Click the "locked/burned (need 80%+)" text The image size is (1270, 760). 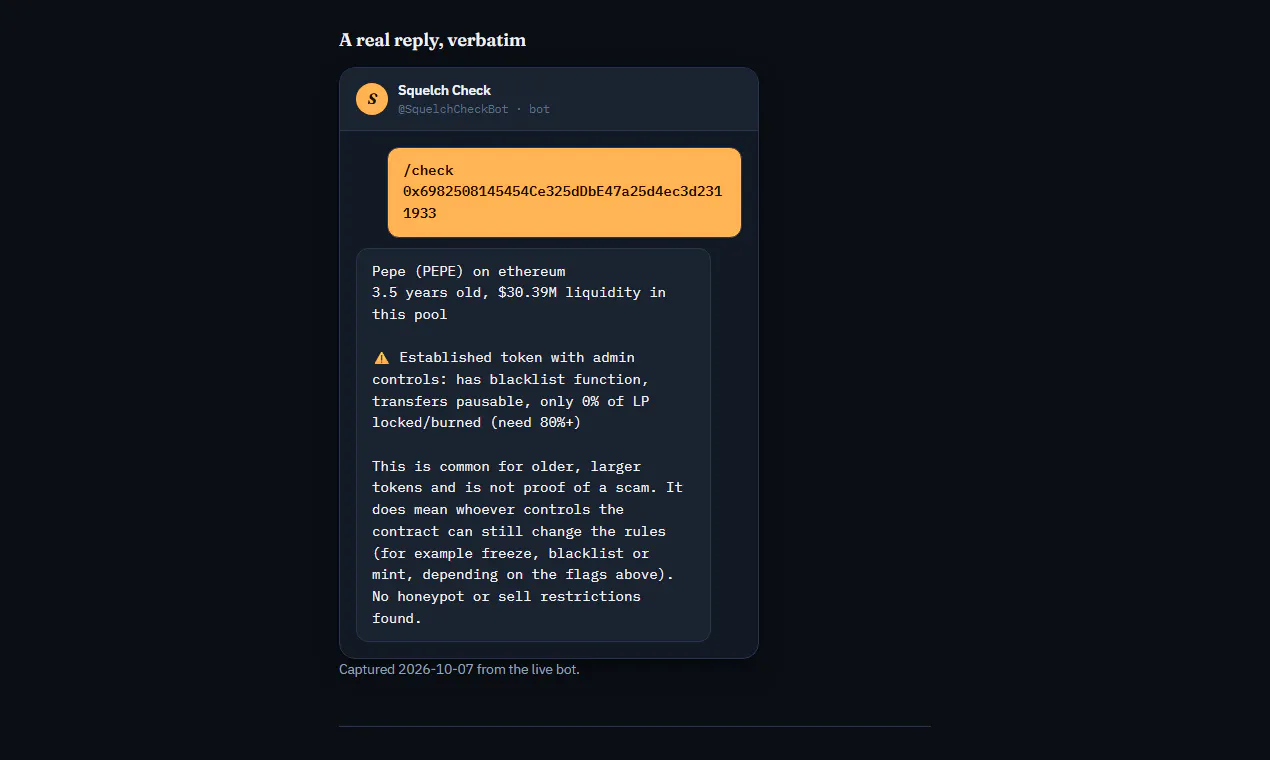click(x=477, y=423)
